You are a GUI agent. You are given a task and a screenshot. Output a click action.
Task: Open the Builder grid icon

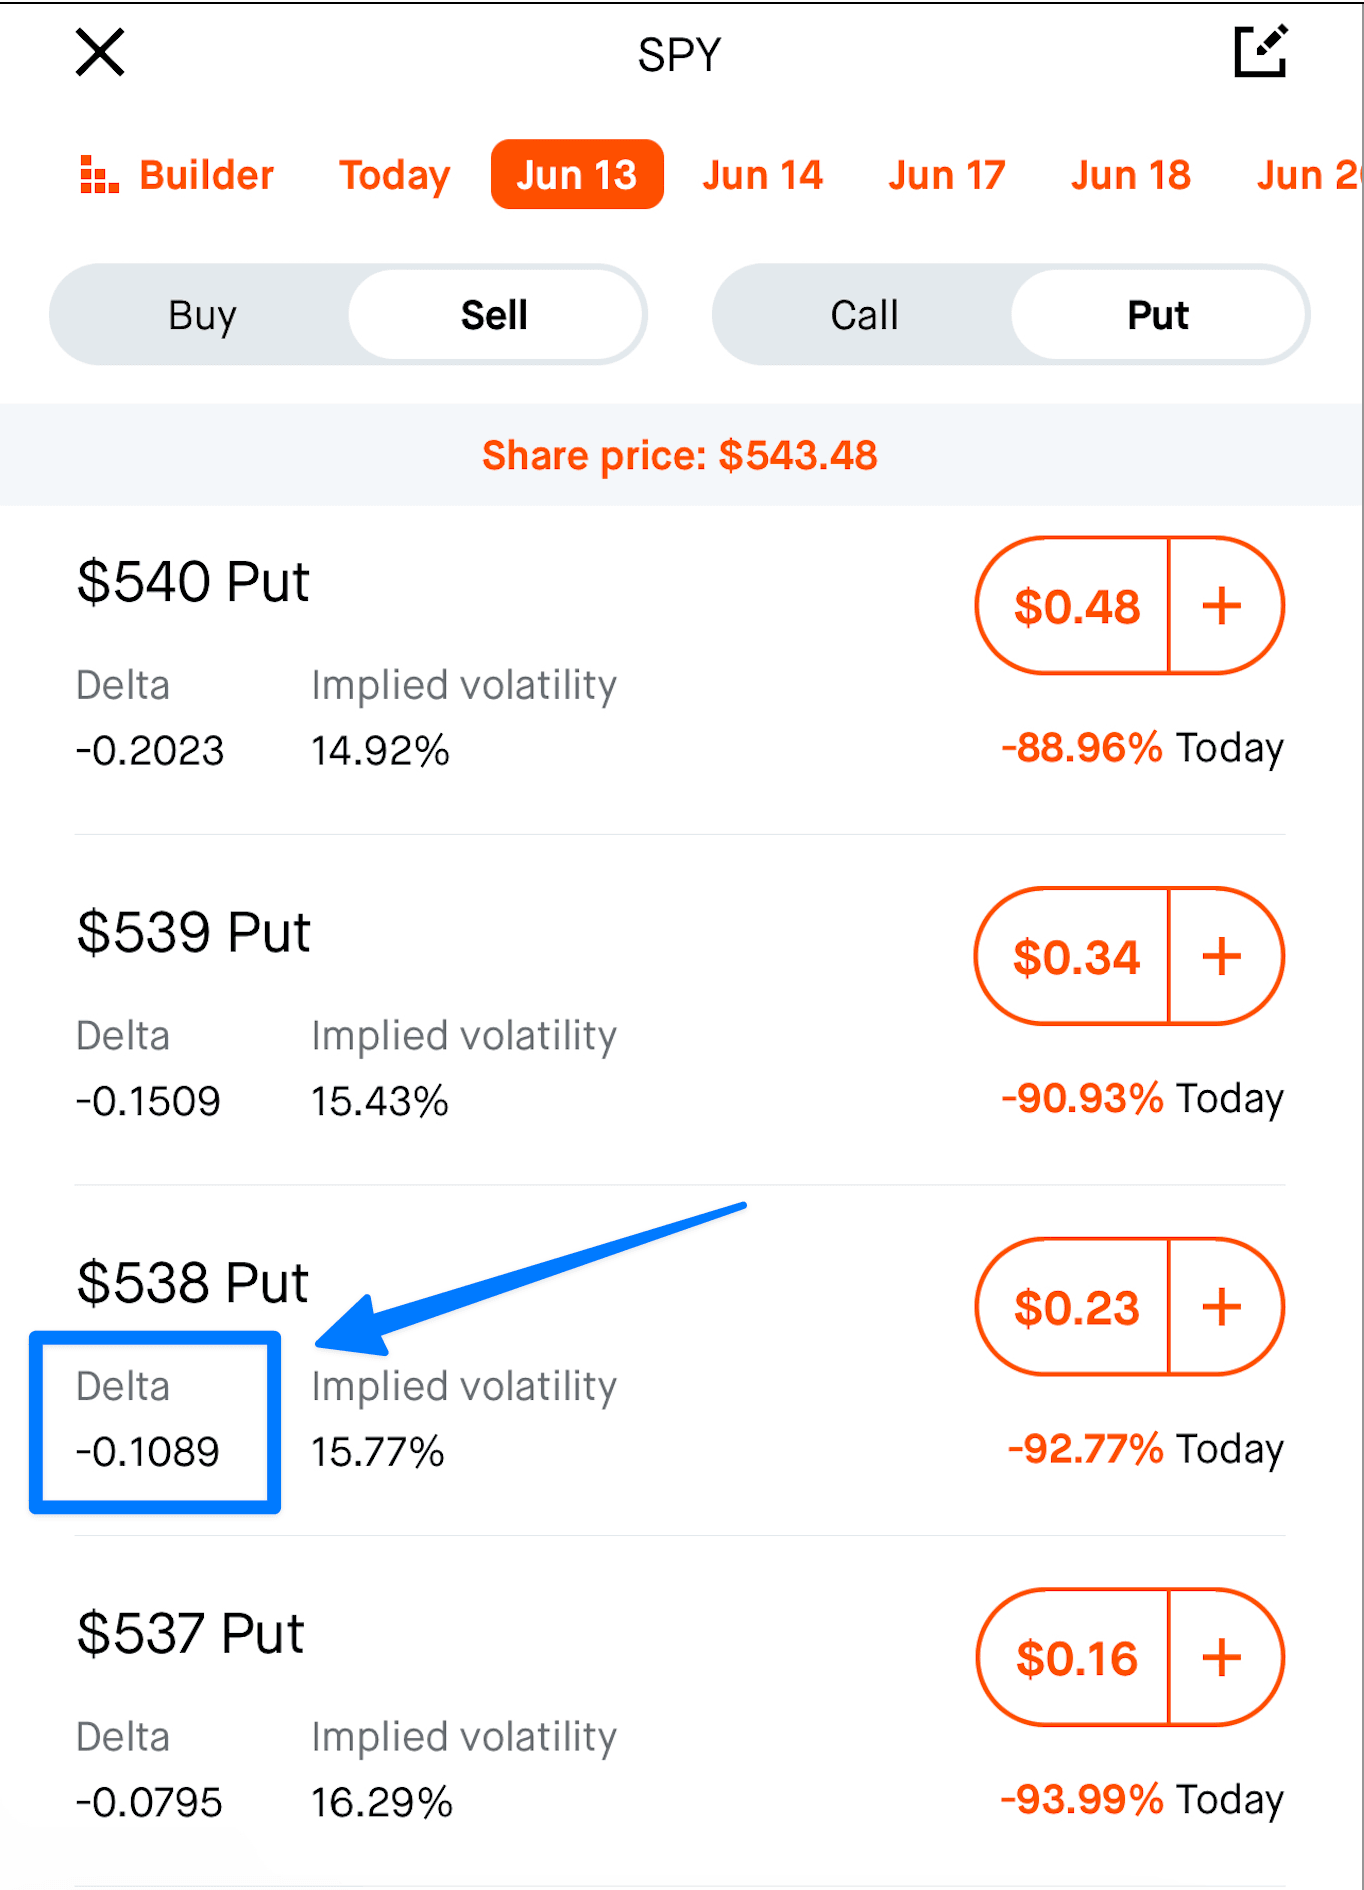99,175
